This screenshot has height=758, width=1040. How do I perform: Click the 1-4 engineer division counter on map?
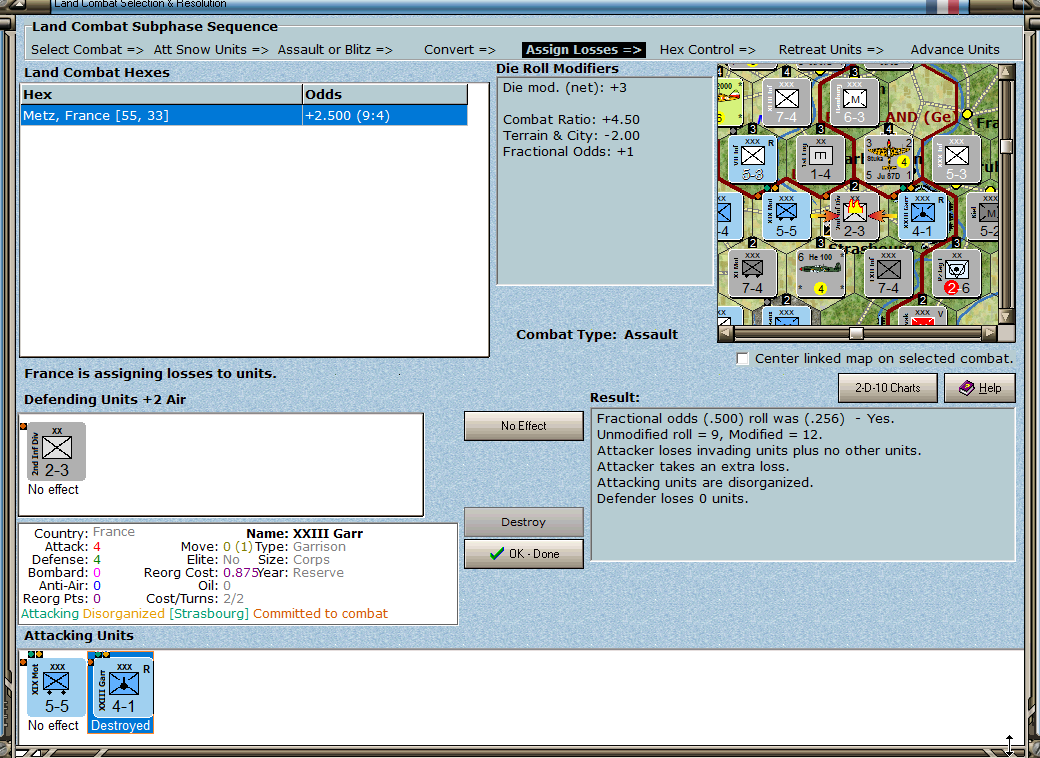pos(820,159)
